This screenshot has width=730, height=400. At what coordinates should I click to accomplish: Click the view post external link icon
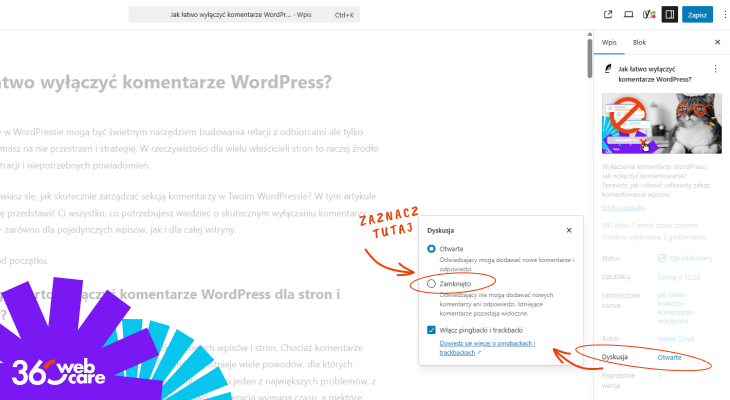click(608, 15)
